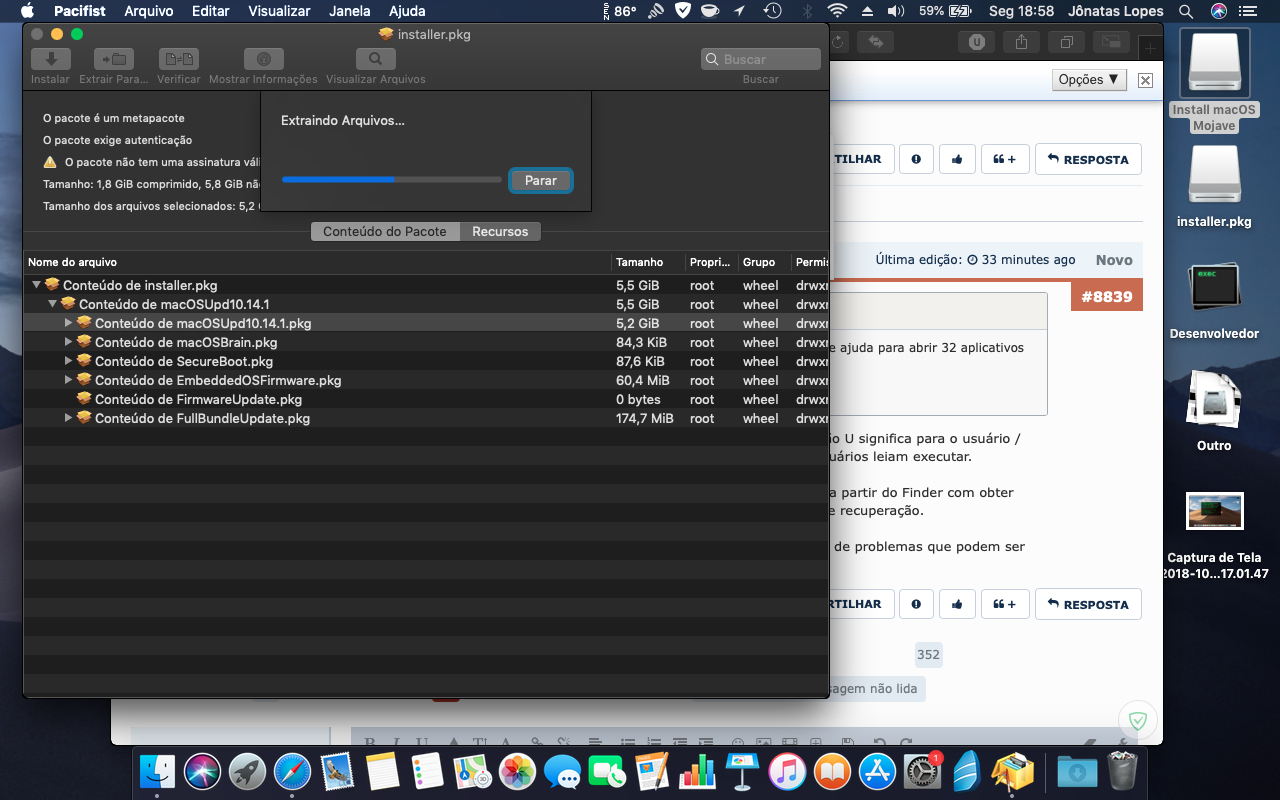This screenshot has width=1280, height=800.
Task: Open Messages from the Dock
Action: pos(563,771)
